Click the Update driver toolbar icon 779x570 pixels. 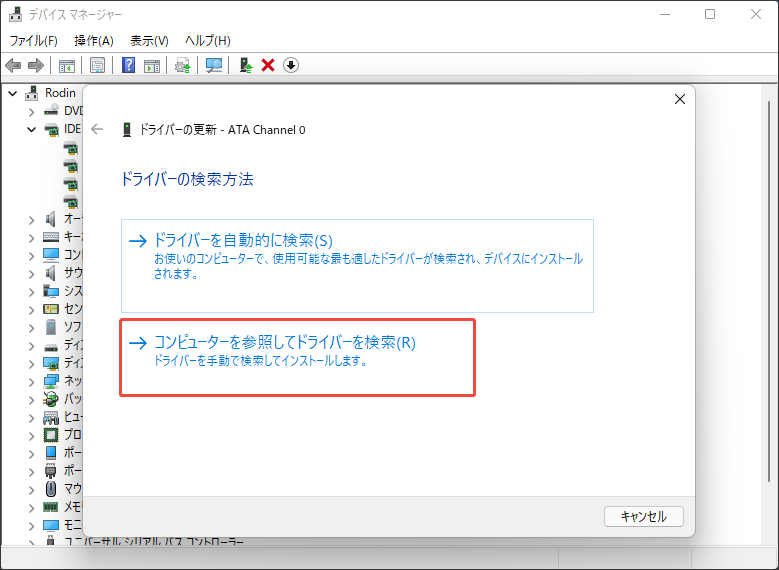point(183,65)
